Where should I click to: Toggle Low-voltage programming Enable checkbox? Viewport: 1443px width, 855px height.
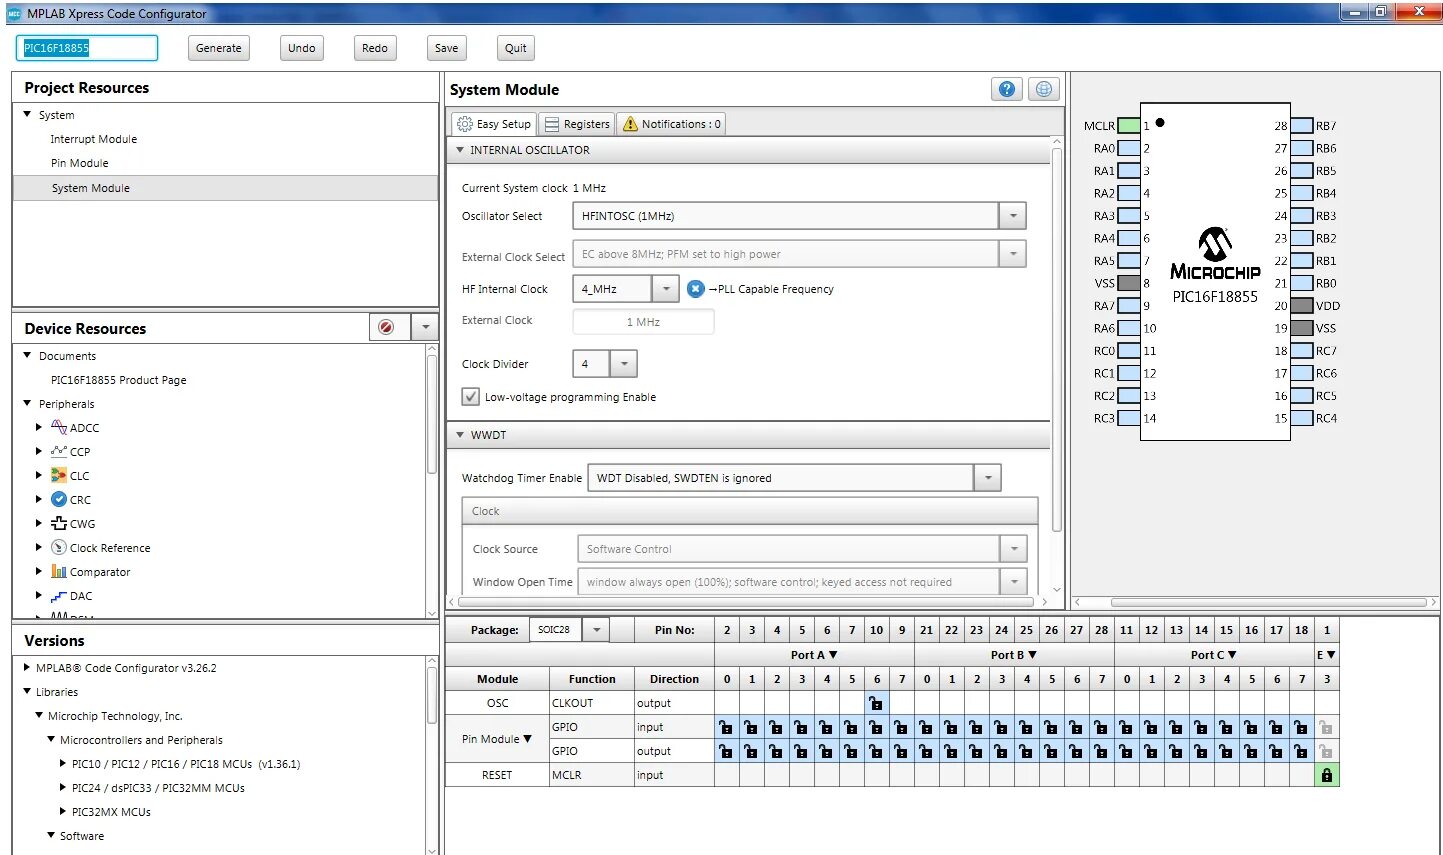(x=471, y=397)
